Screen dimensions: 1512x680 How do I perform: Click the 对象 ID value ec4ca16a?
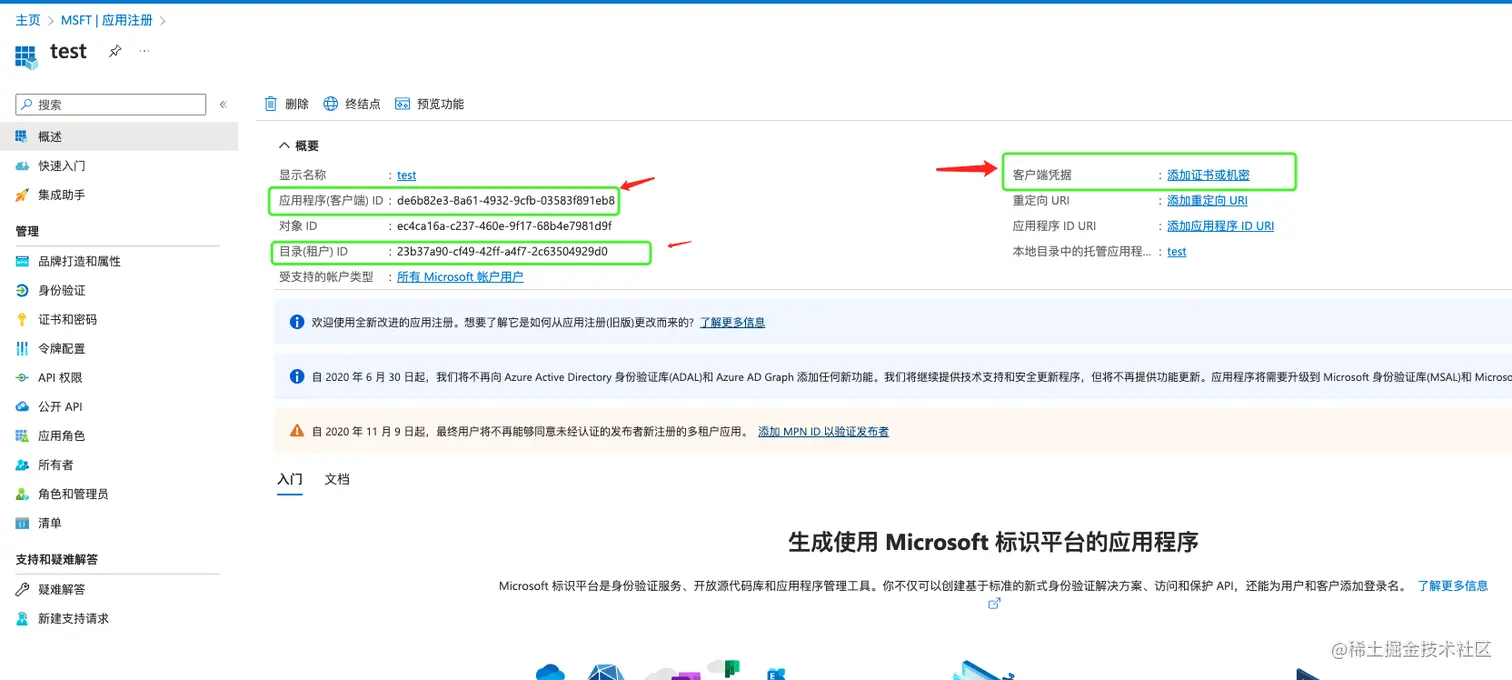[x=504, y=226]
